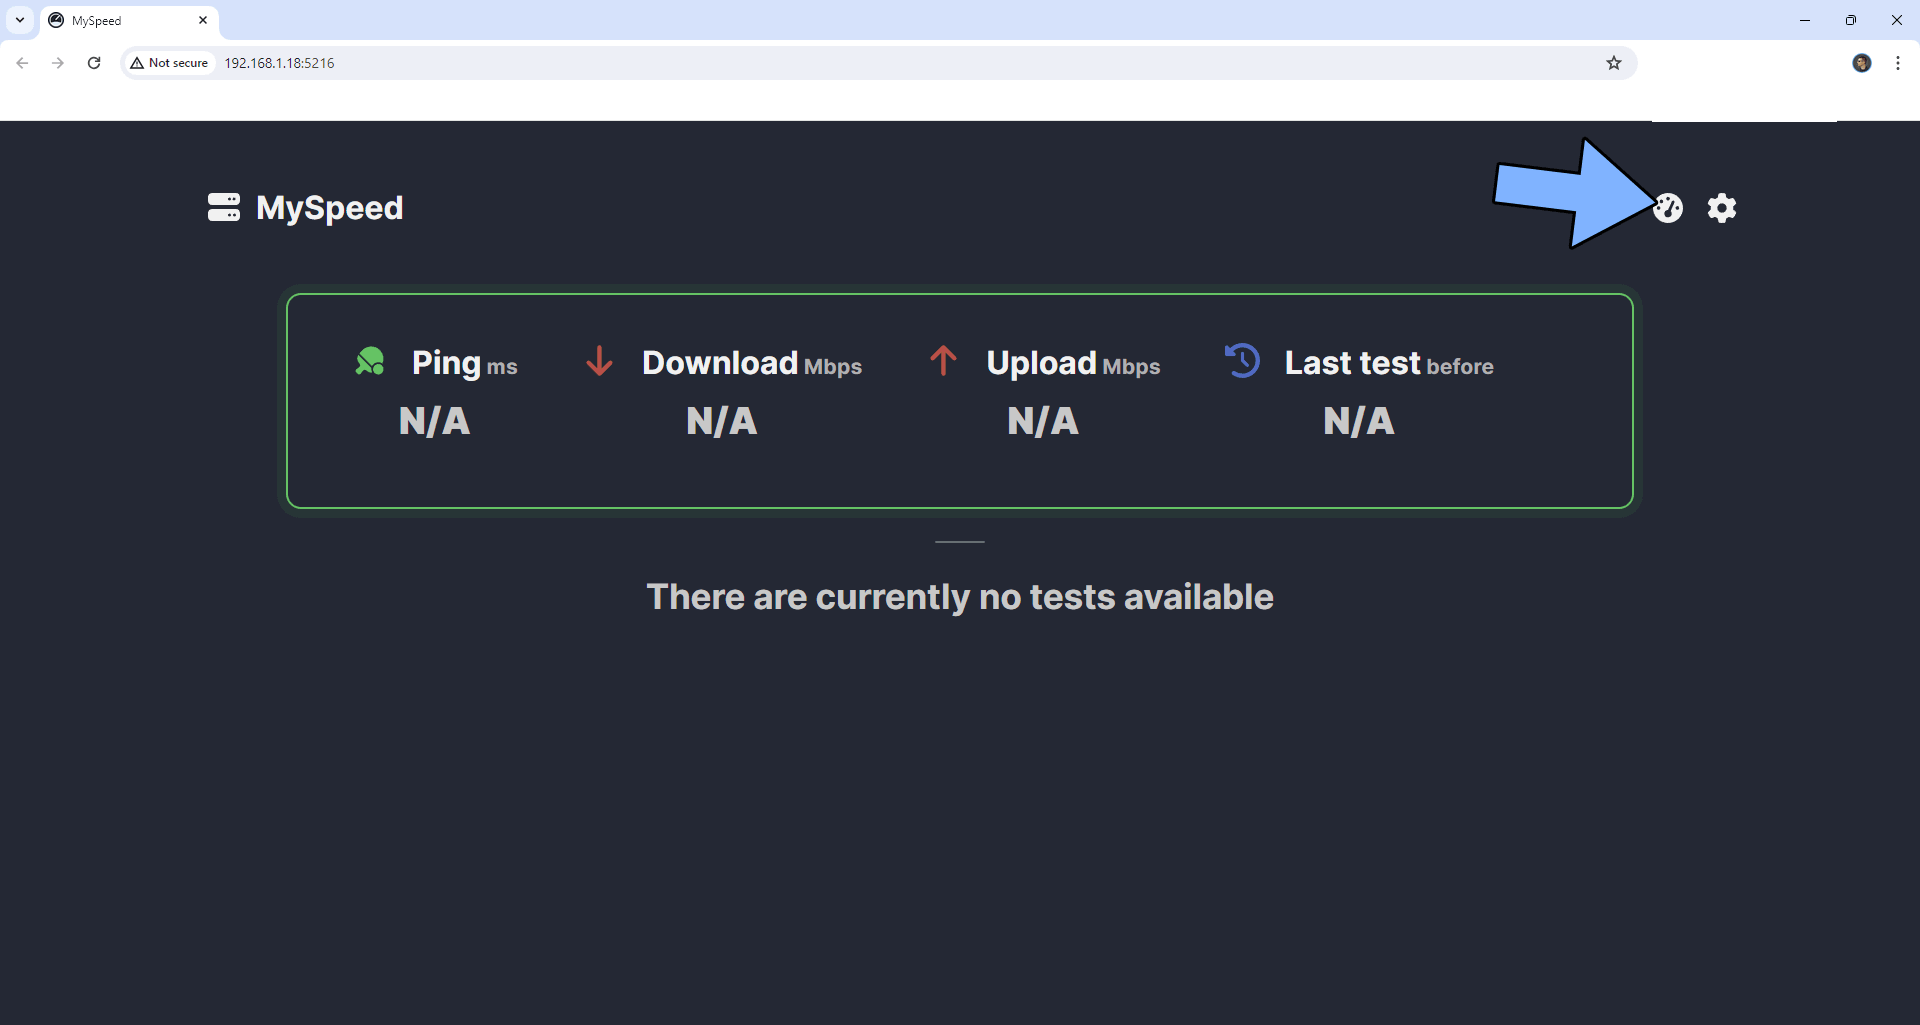The image size is (1920, 1025).
Task: Close the MySpeed tab
Action: coord(203,20)
